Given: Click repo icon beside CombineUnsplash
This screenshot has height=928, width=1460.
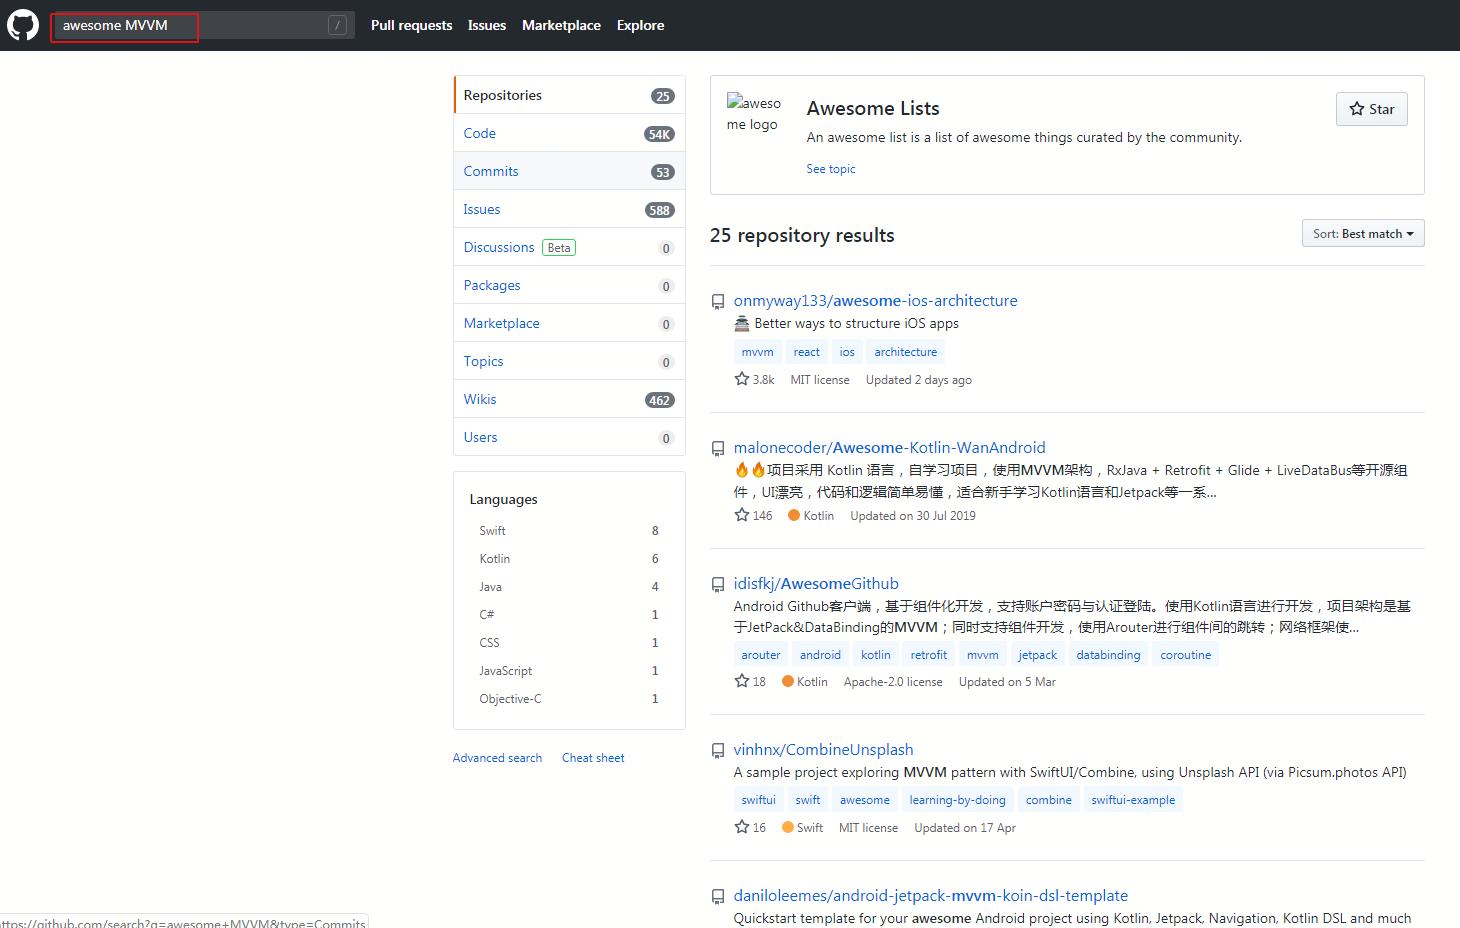Looking at the screenshot, I should tap(717, 751).
